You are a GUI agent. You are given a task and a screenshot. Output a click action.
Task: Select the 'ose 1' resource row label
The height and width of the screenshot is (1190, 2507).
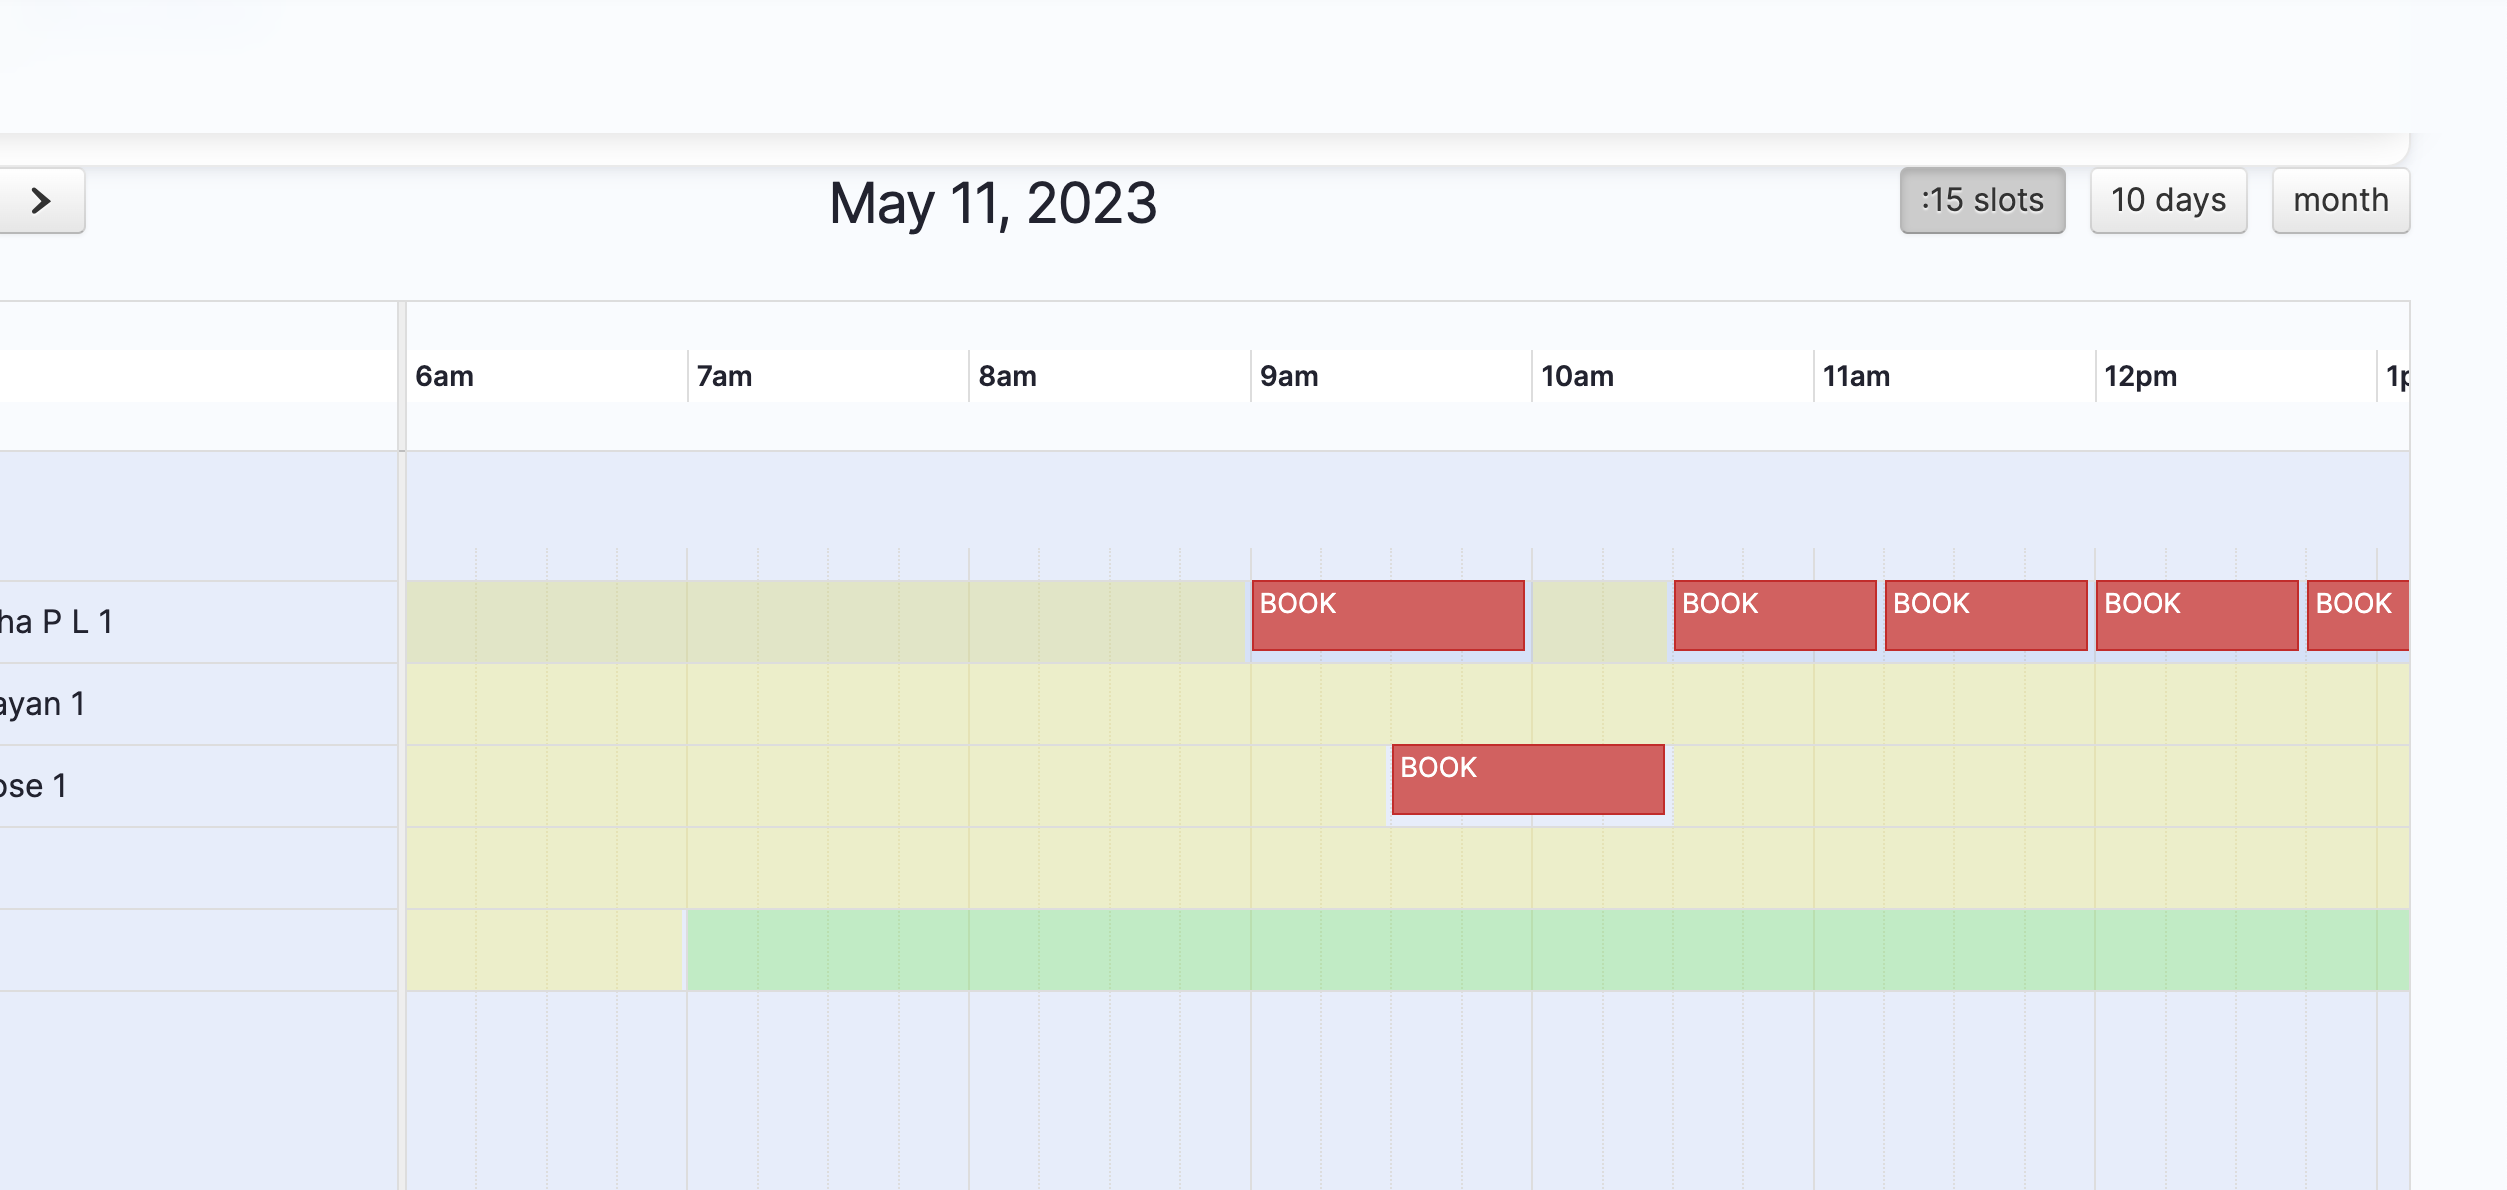(x=33, y=786)
